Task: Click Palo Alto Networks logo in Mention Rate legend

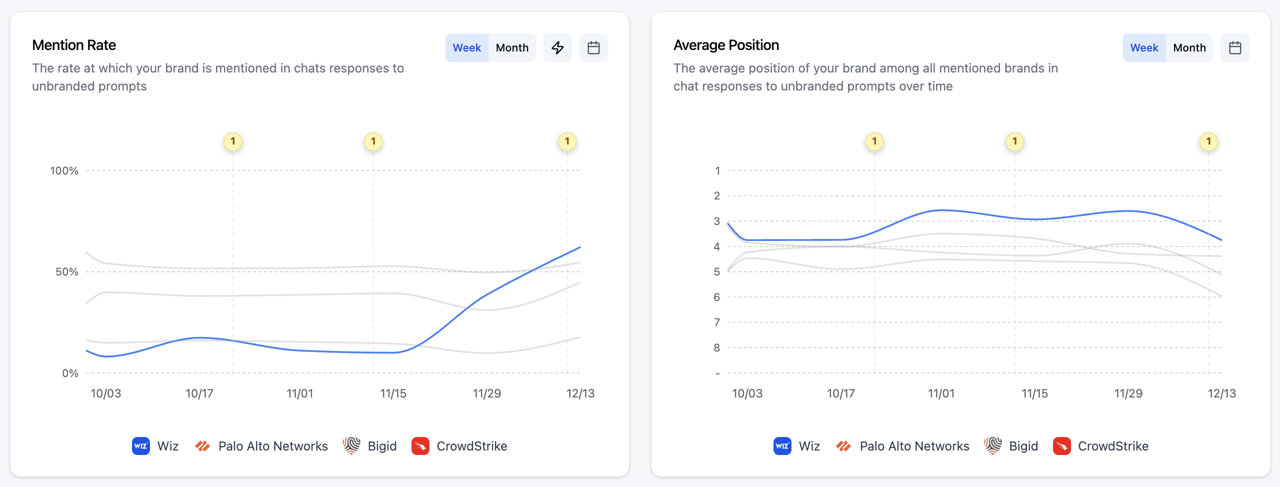Action: tap(203, 446)
